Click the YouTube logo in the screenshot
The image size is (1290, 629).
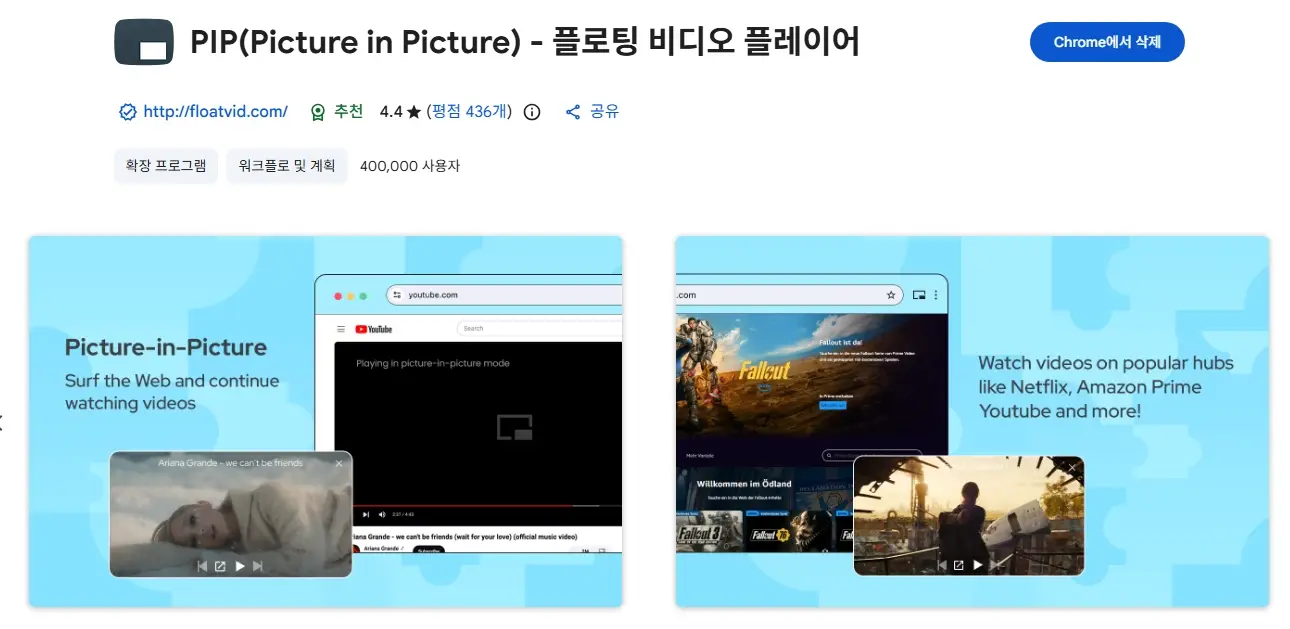click(374, 328)
